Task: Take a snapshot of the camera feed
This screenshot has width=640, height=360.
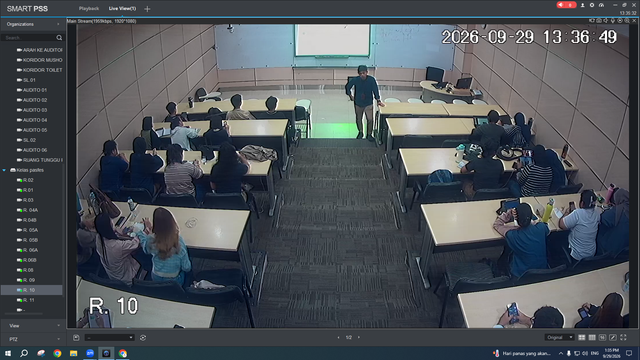Action: point(599,20)
